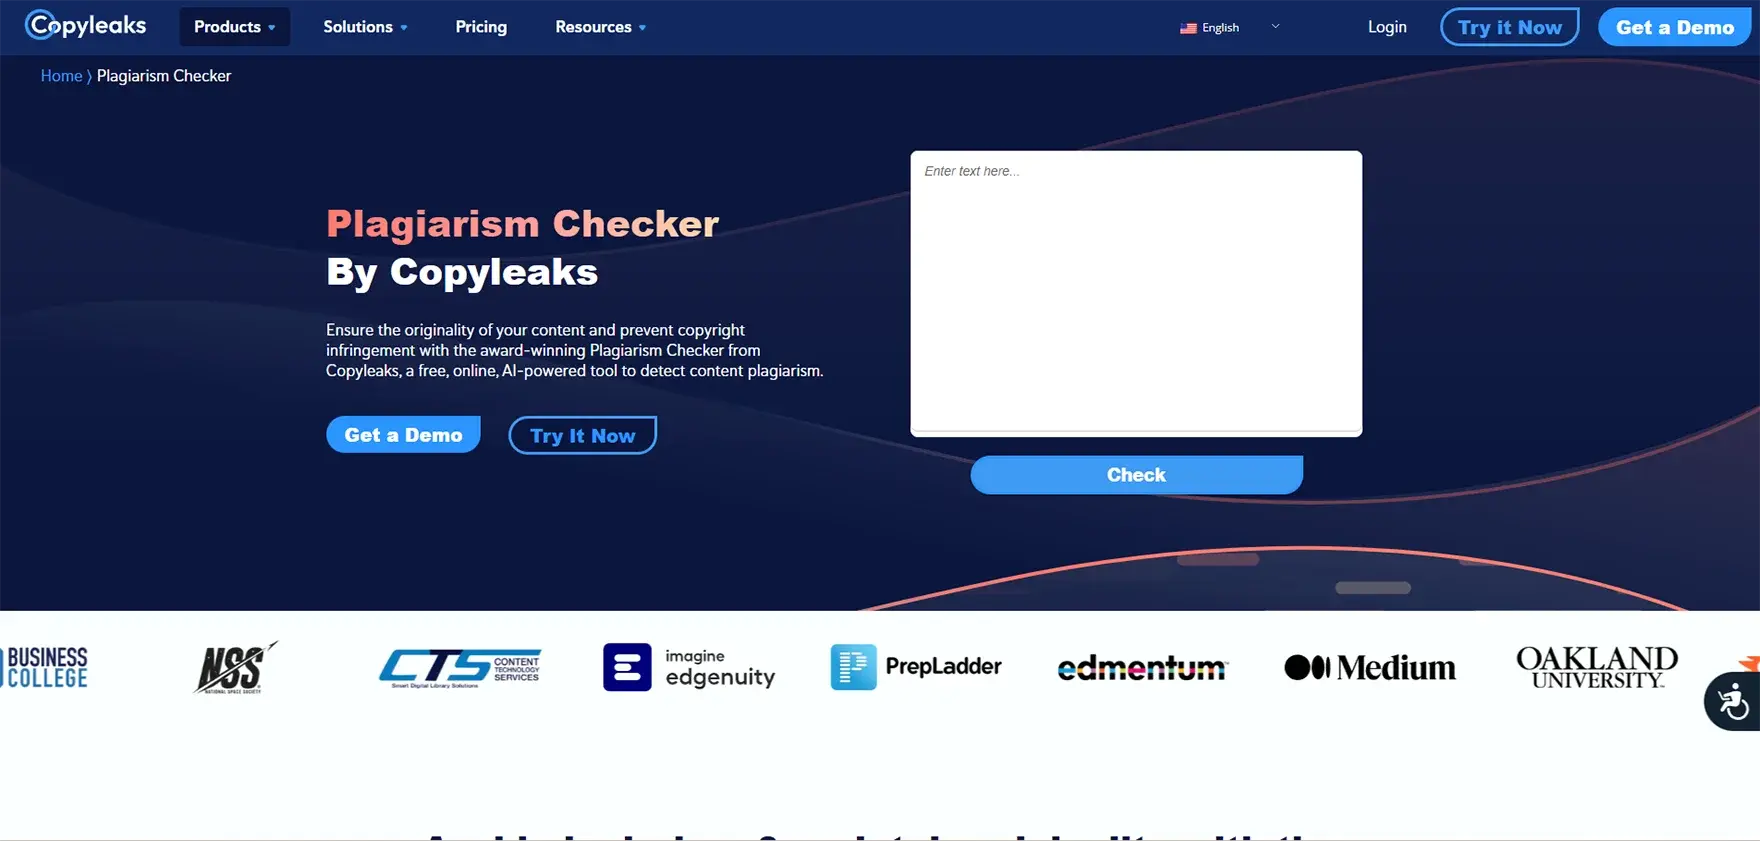Click the NSS logo
The image size is (1760, 841).
coord(234,668)
